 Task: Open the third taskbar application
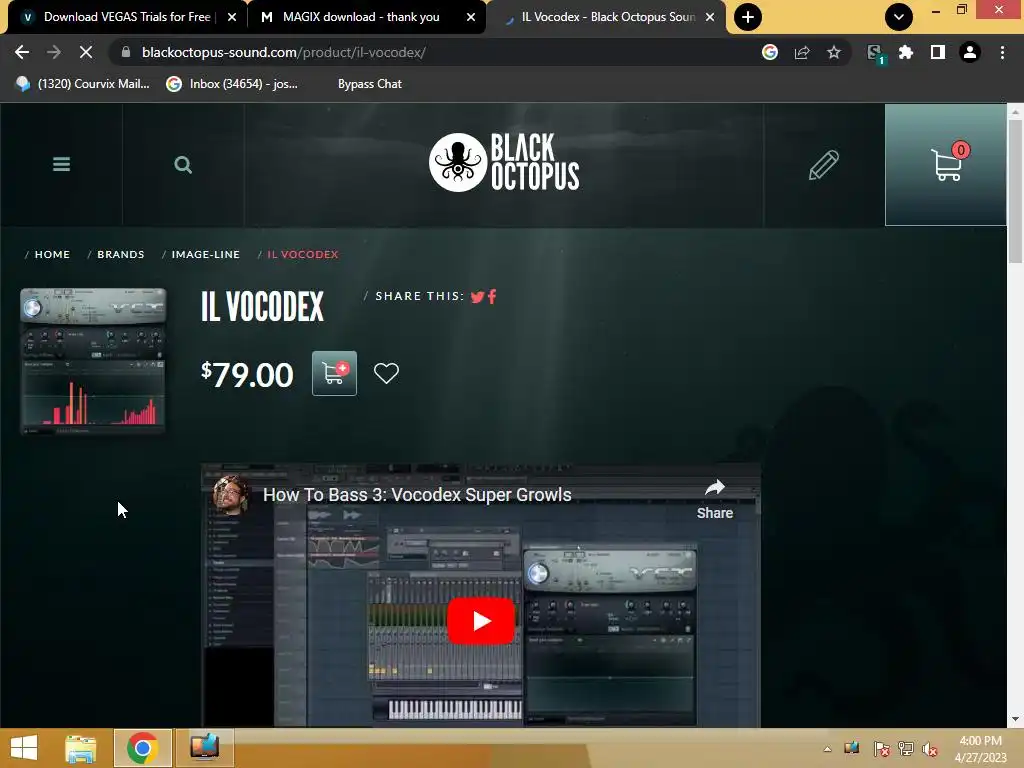point(204,748)
